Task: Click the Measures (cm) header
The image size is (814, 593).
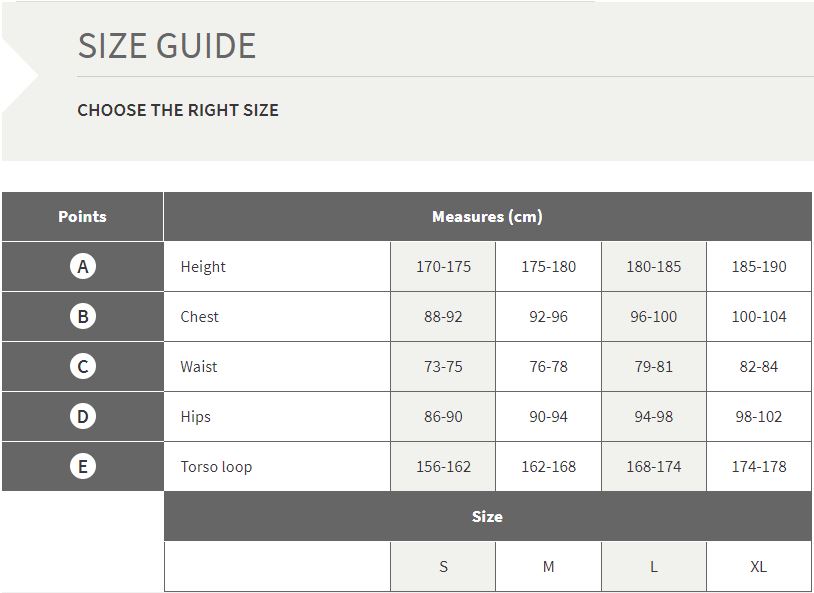Action: point(487,217)
